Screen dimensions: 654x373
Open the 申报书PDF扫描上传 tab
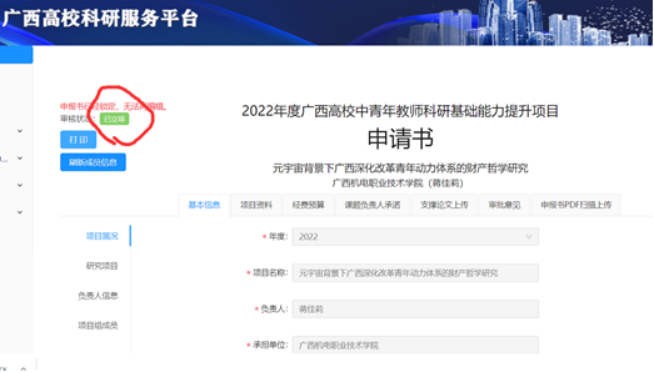click(576, 205)
